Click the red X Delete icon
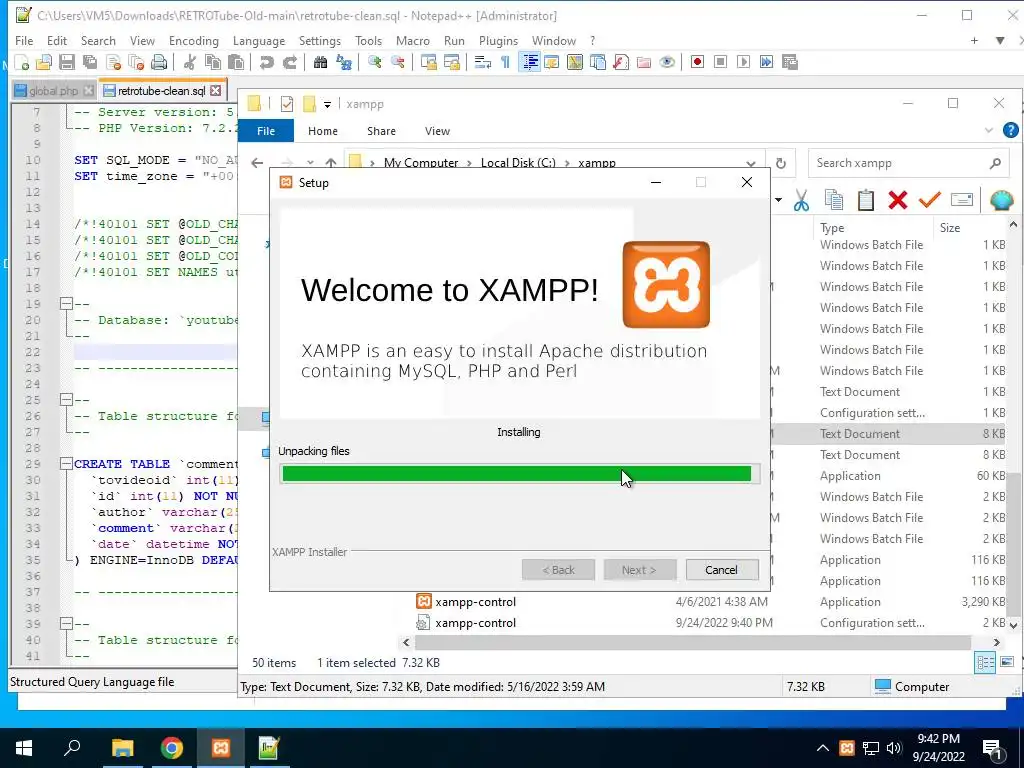This screenshot has height=768, width=1024. [898, 200]
